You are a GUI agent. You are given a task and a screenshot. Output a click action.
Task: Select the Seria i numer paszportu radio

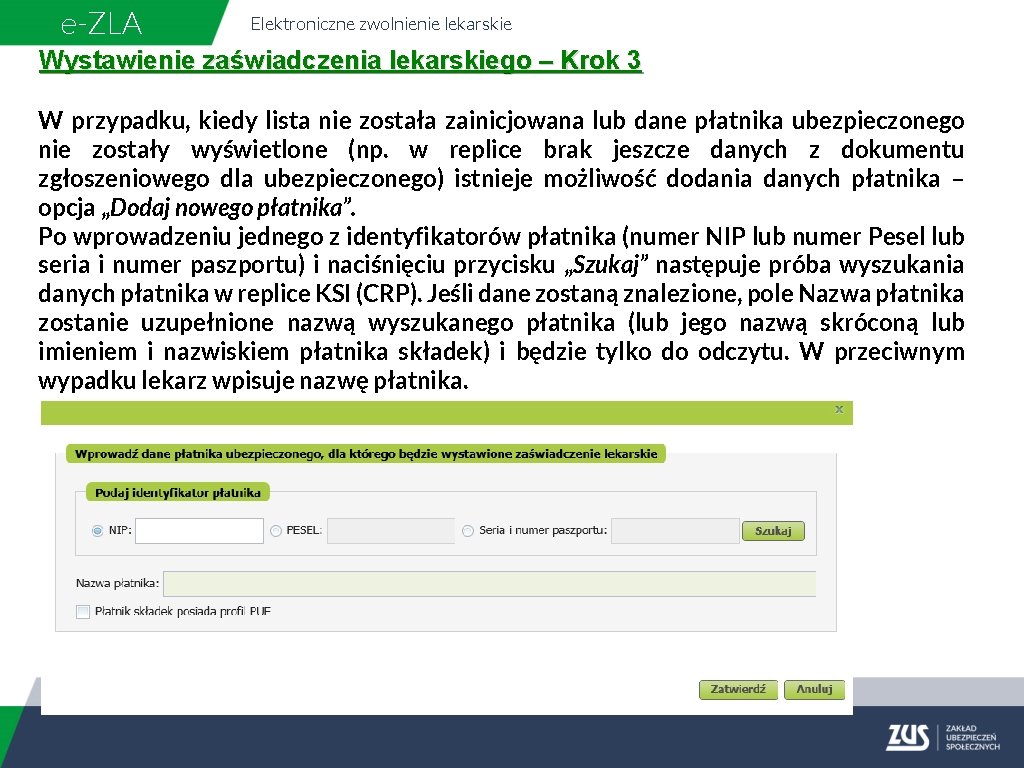[x=468, y=531]
